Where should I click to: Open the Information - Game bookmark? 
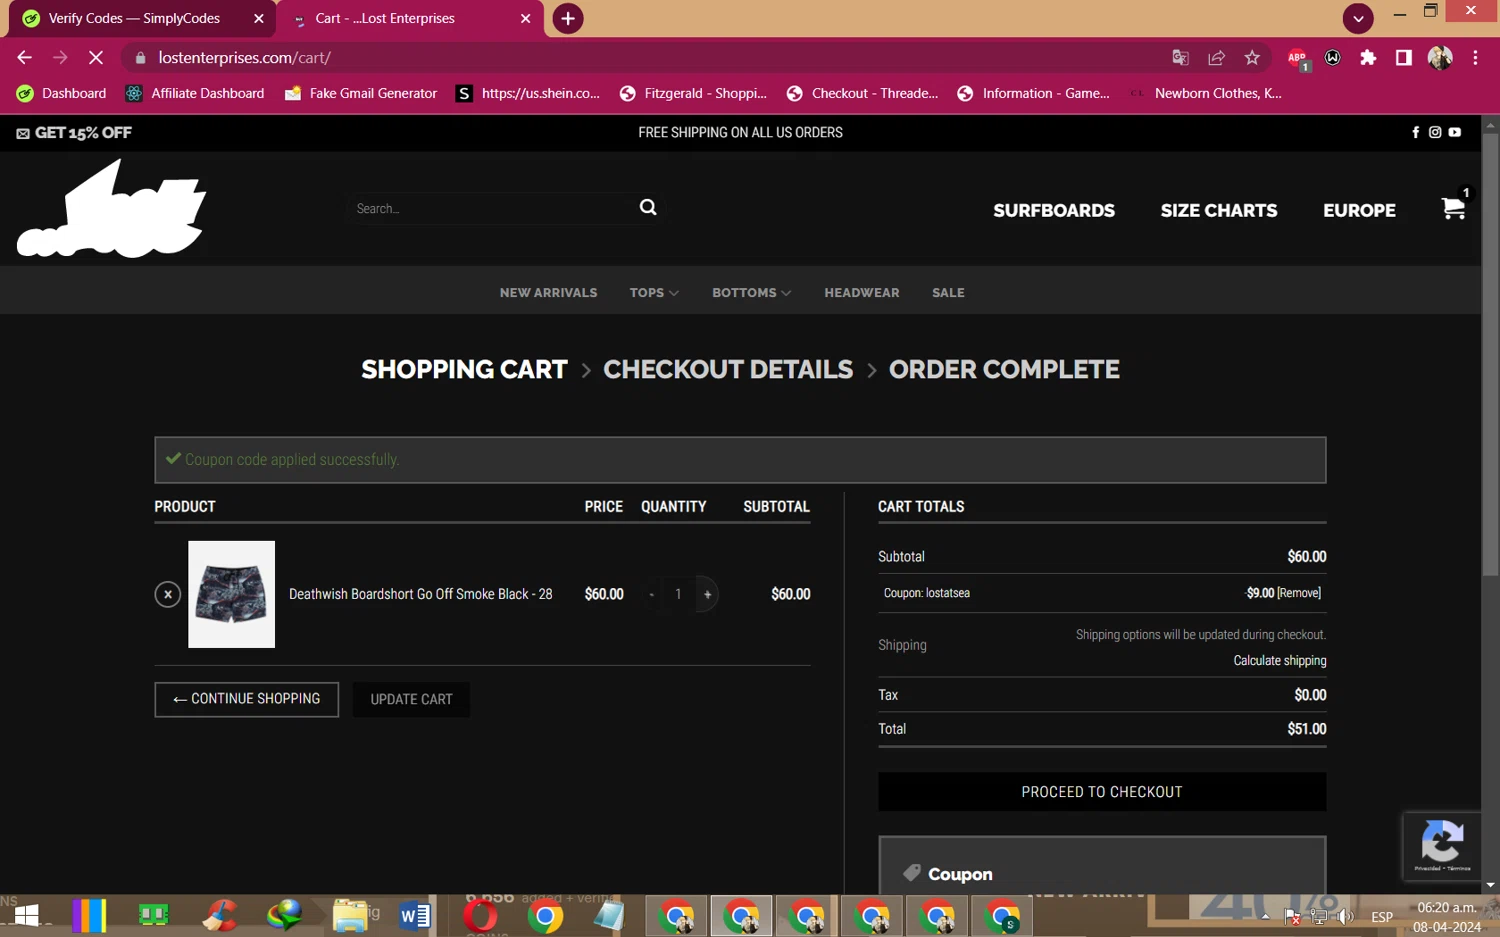click(1033, 93)
